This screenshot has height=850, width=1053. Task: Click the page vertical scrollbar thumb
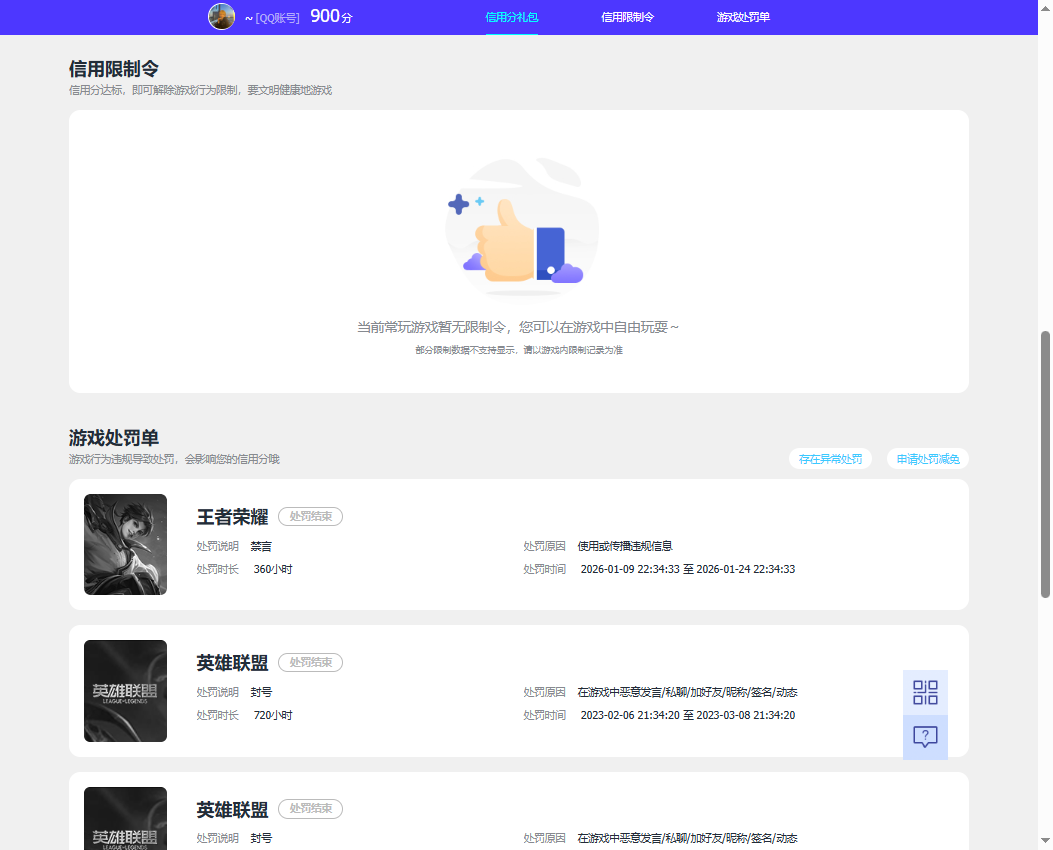coord(1045,464)
